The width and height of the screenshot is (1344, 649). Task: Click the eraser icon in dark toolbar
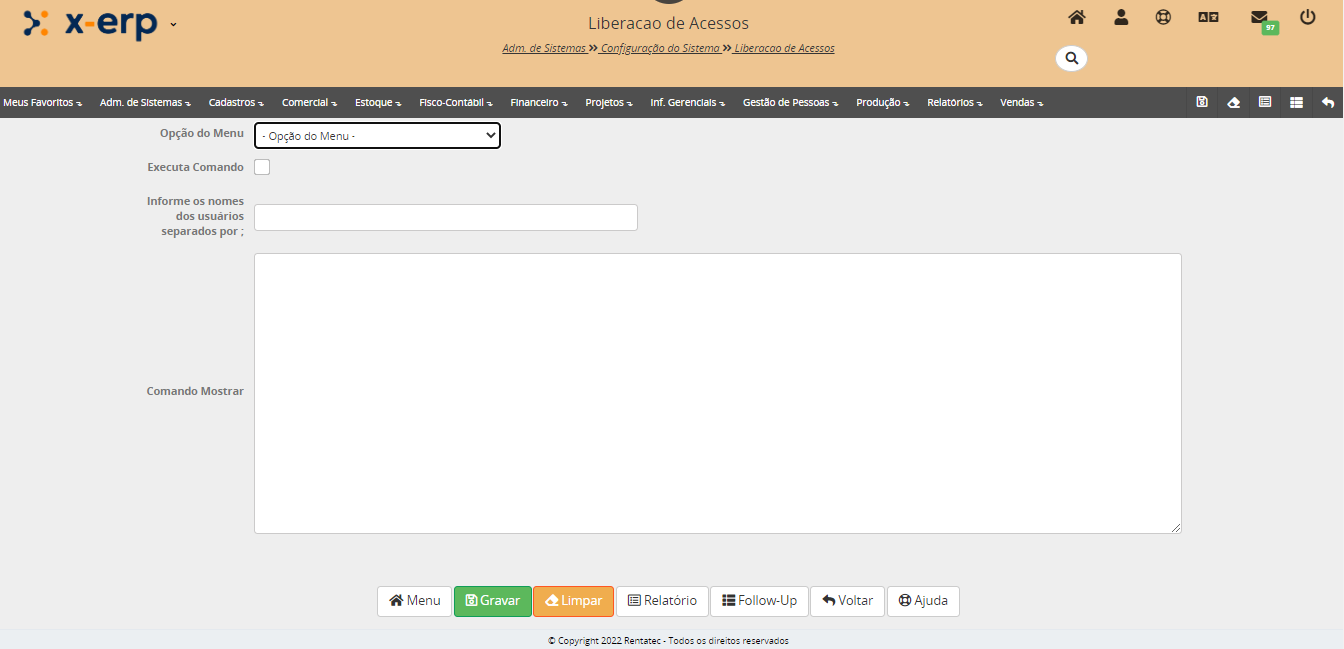1233,102
